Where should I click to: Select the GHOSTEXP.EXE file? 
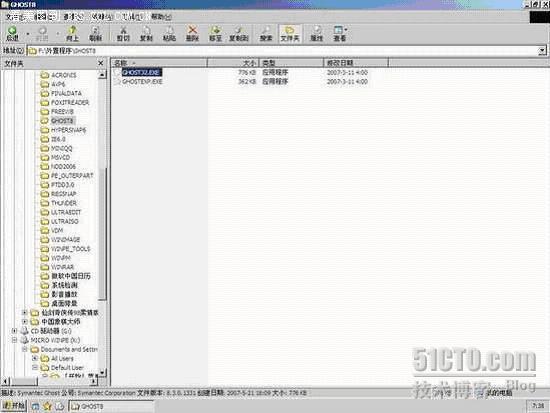pyautogui.click(x=142, y=81)
